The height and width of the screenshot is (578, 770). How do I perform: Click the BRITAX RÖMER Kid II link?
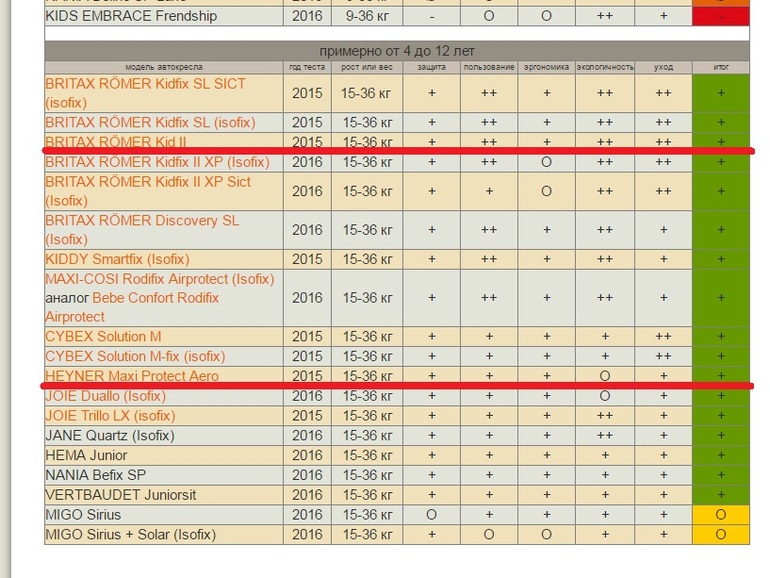coord(116,141)
